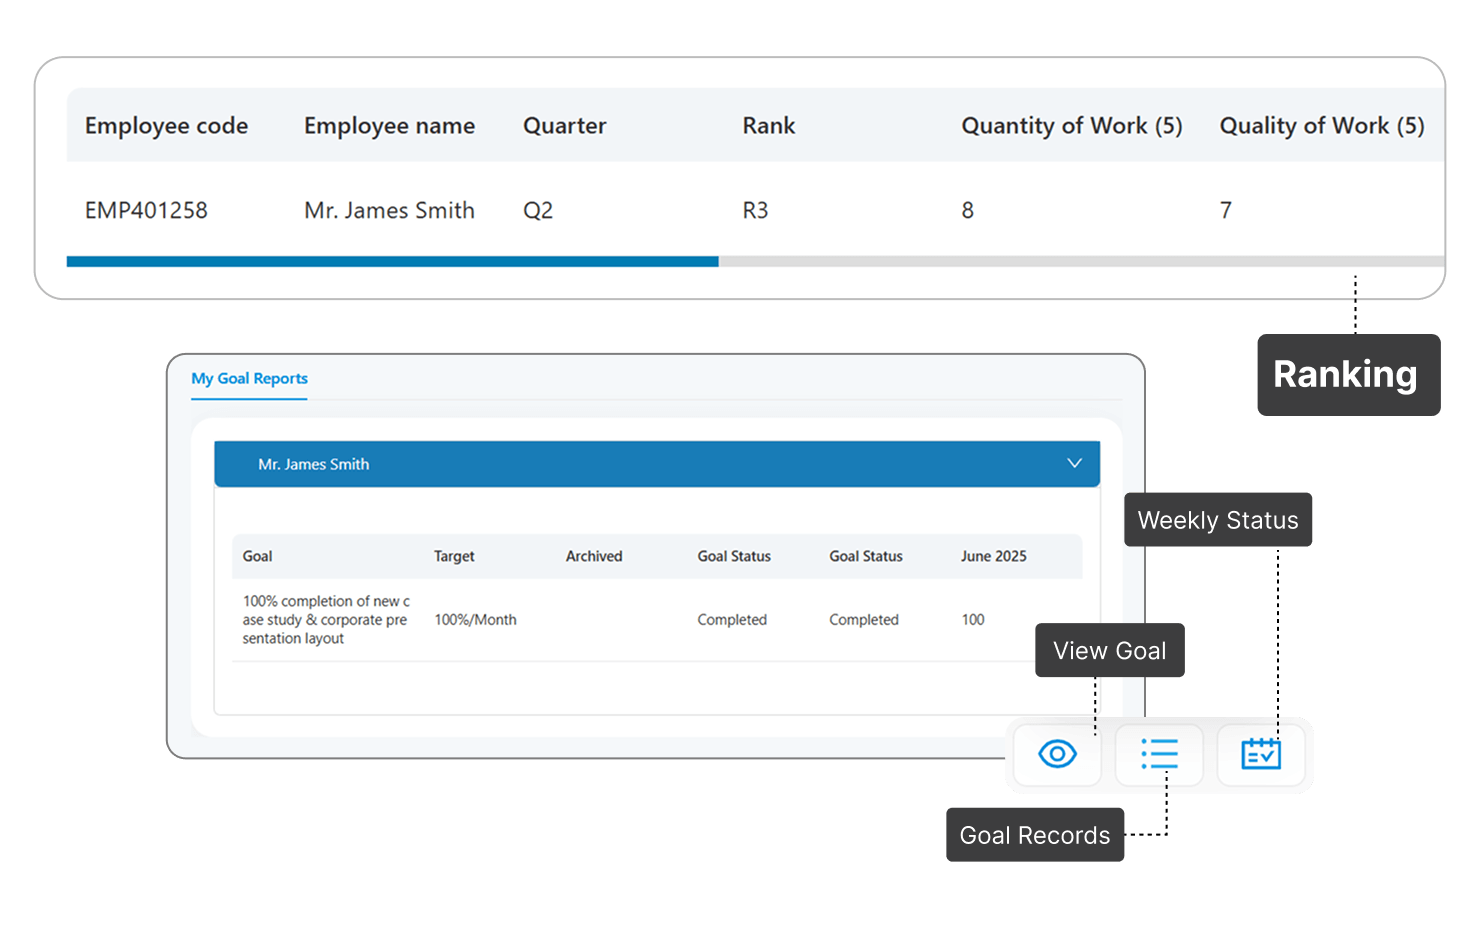Select employee code EMP401258
Viewport: 1479px width, 942px height.
click(146, 211)
